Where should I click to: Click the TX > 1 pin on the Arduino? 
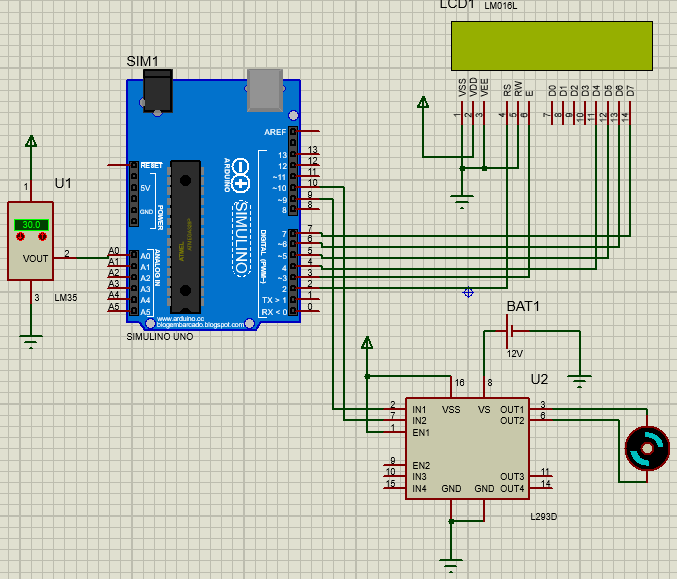[x=293, y=300]
